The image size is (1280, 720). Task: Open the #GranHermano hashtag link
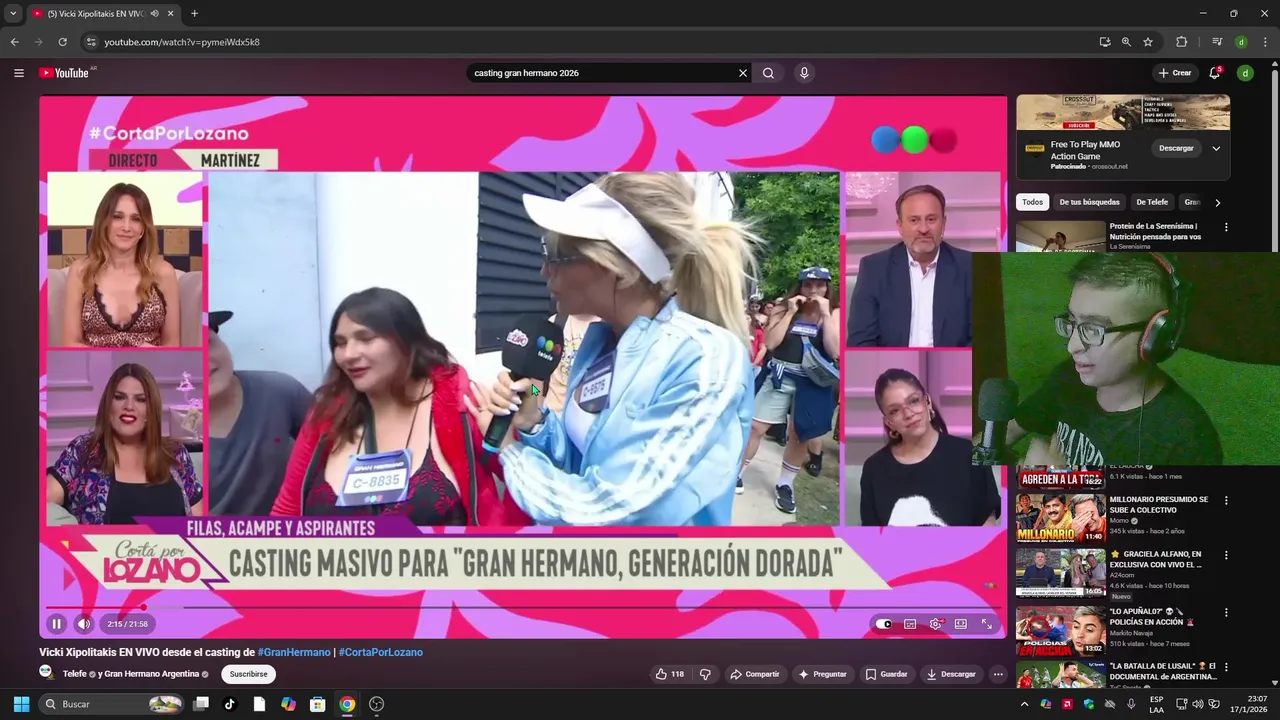[x=294, y=652]
